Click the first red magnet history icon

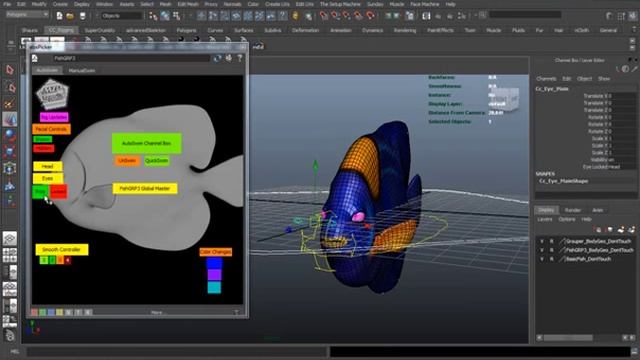[324, 16]
